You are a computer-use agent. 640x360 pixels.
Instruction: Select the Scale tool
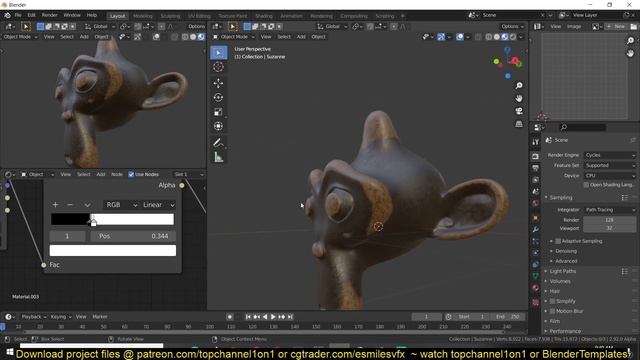(x=218, y=112)
